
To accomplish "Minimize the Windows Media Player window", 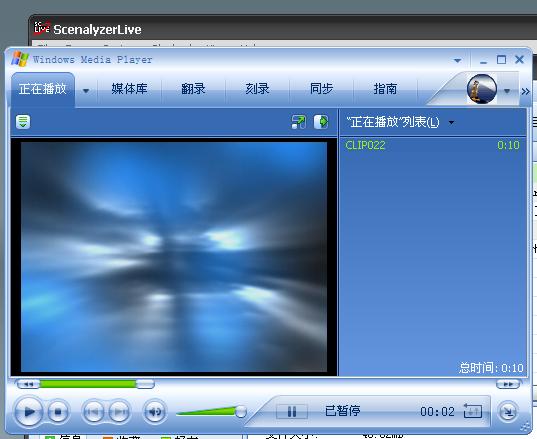I will point(483,61).
